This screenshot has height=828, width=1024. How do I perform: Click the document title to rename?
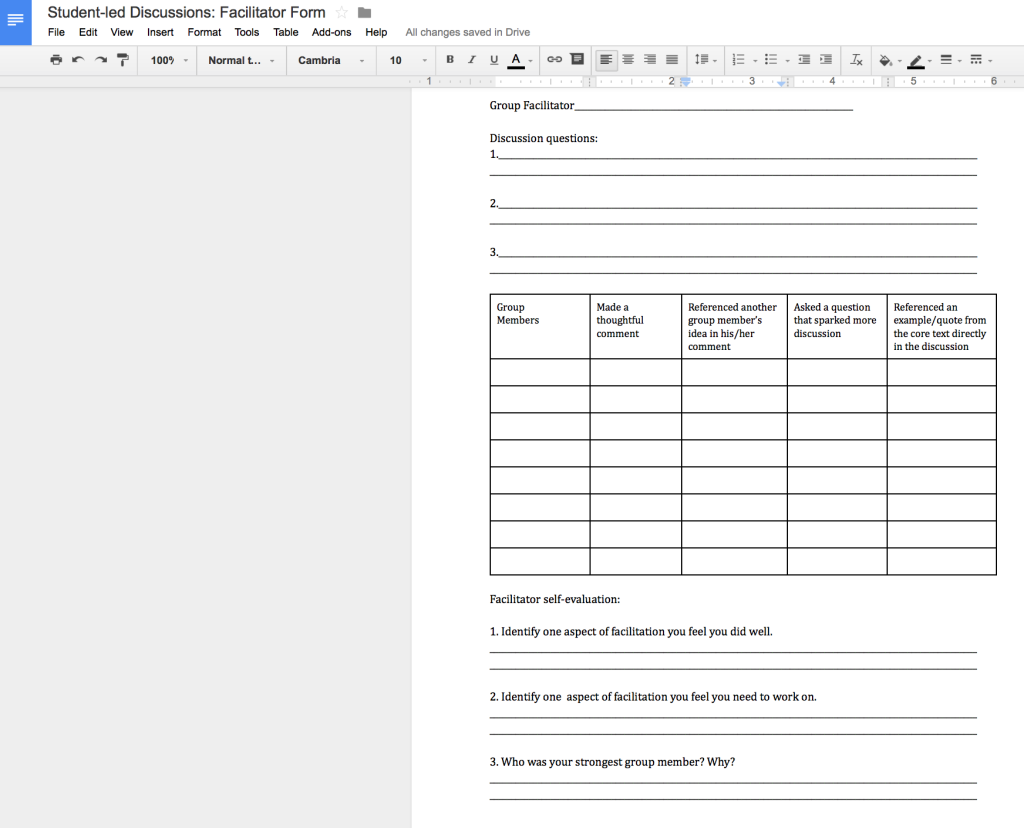coord(187,13)
